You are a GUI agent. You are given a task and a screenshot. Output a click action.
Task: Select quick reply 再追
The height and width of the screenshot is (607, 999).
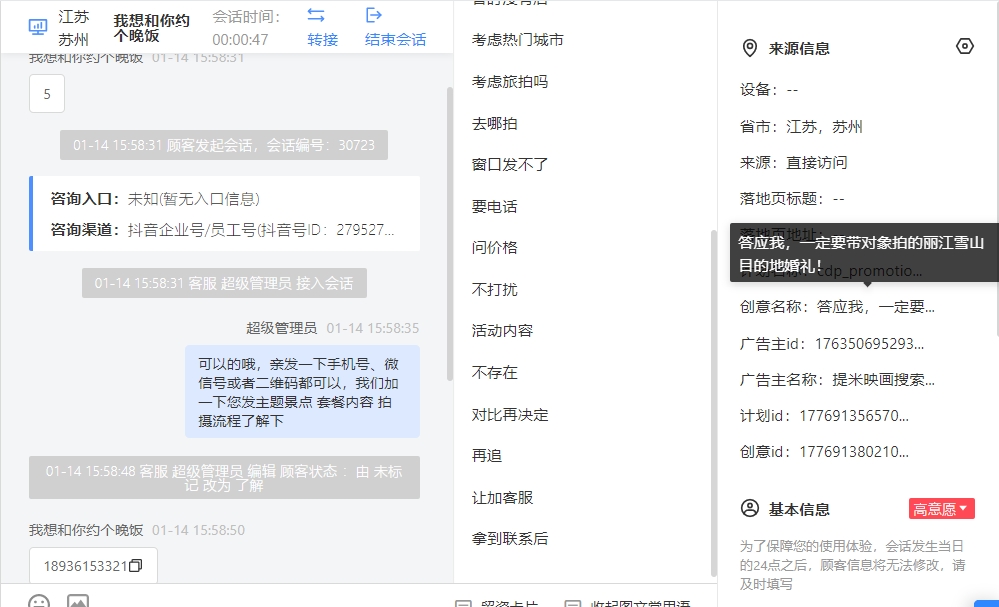tap(487, 456)
